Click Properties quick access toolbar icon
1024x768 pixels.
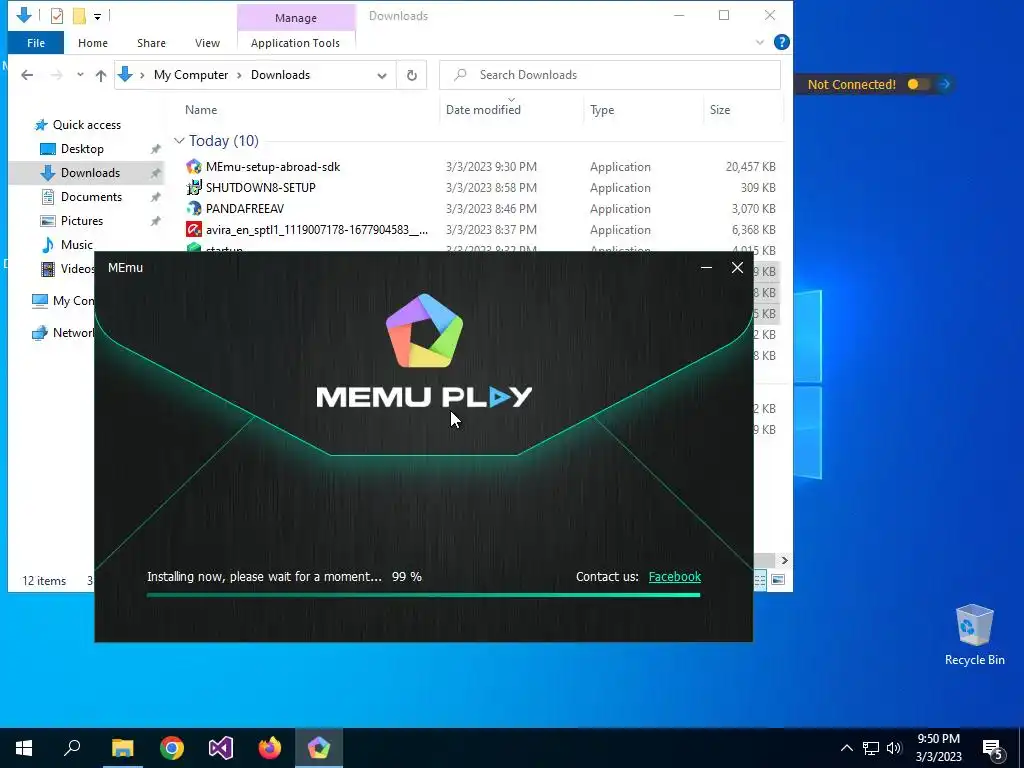pos(57,15)
